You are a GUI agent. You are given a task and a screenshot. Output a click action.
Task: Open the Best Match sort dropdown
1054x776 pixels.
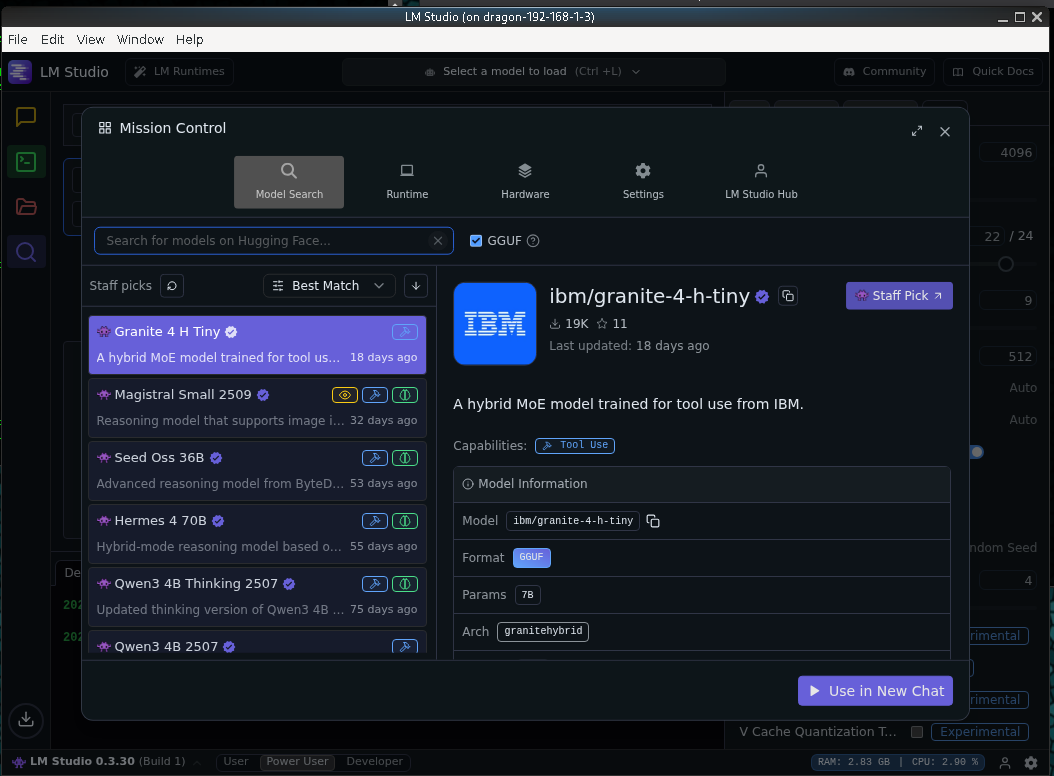click(x=329, y=286)
